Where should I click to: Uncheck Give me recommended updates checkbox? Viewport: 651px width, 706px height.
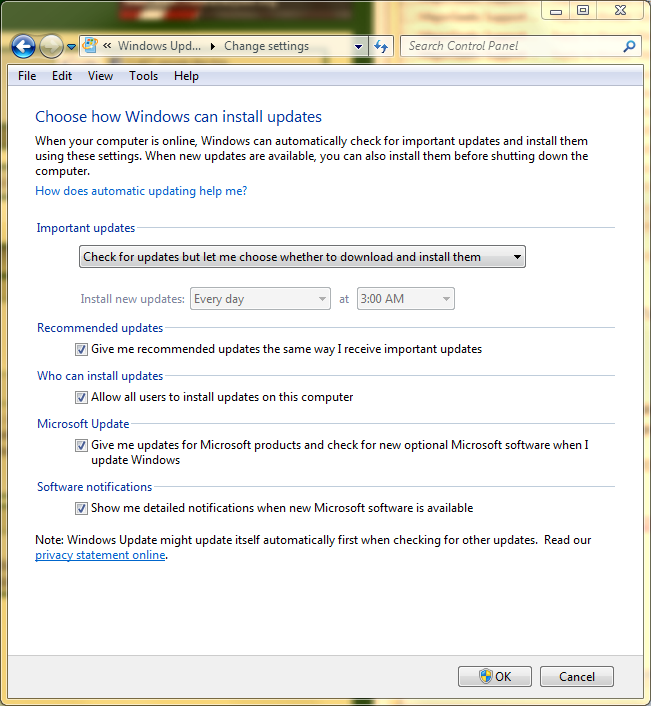[x=82, y=350]
